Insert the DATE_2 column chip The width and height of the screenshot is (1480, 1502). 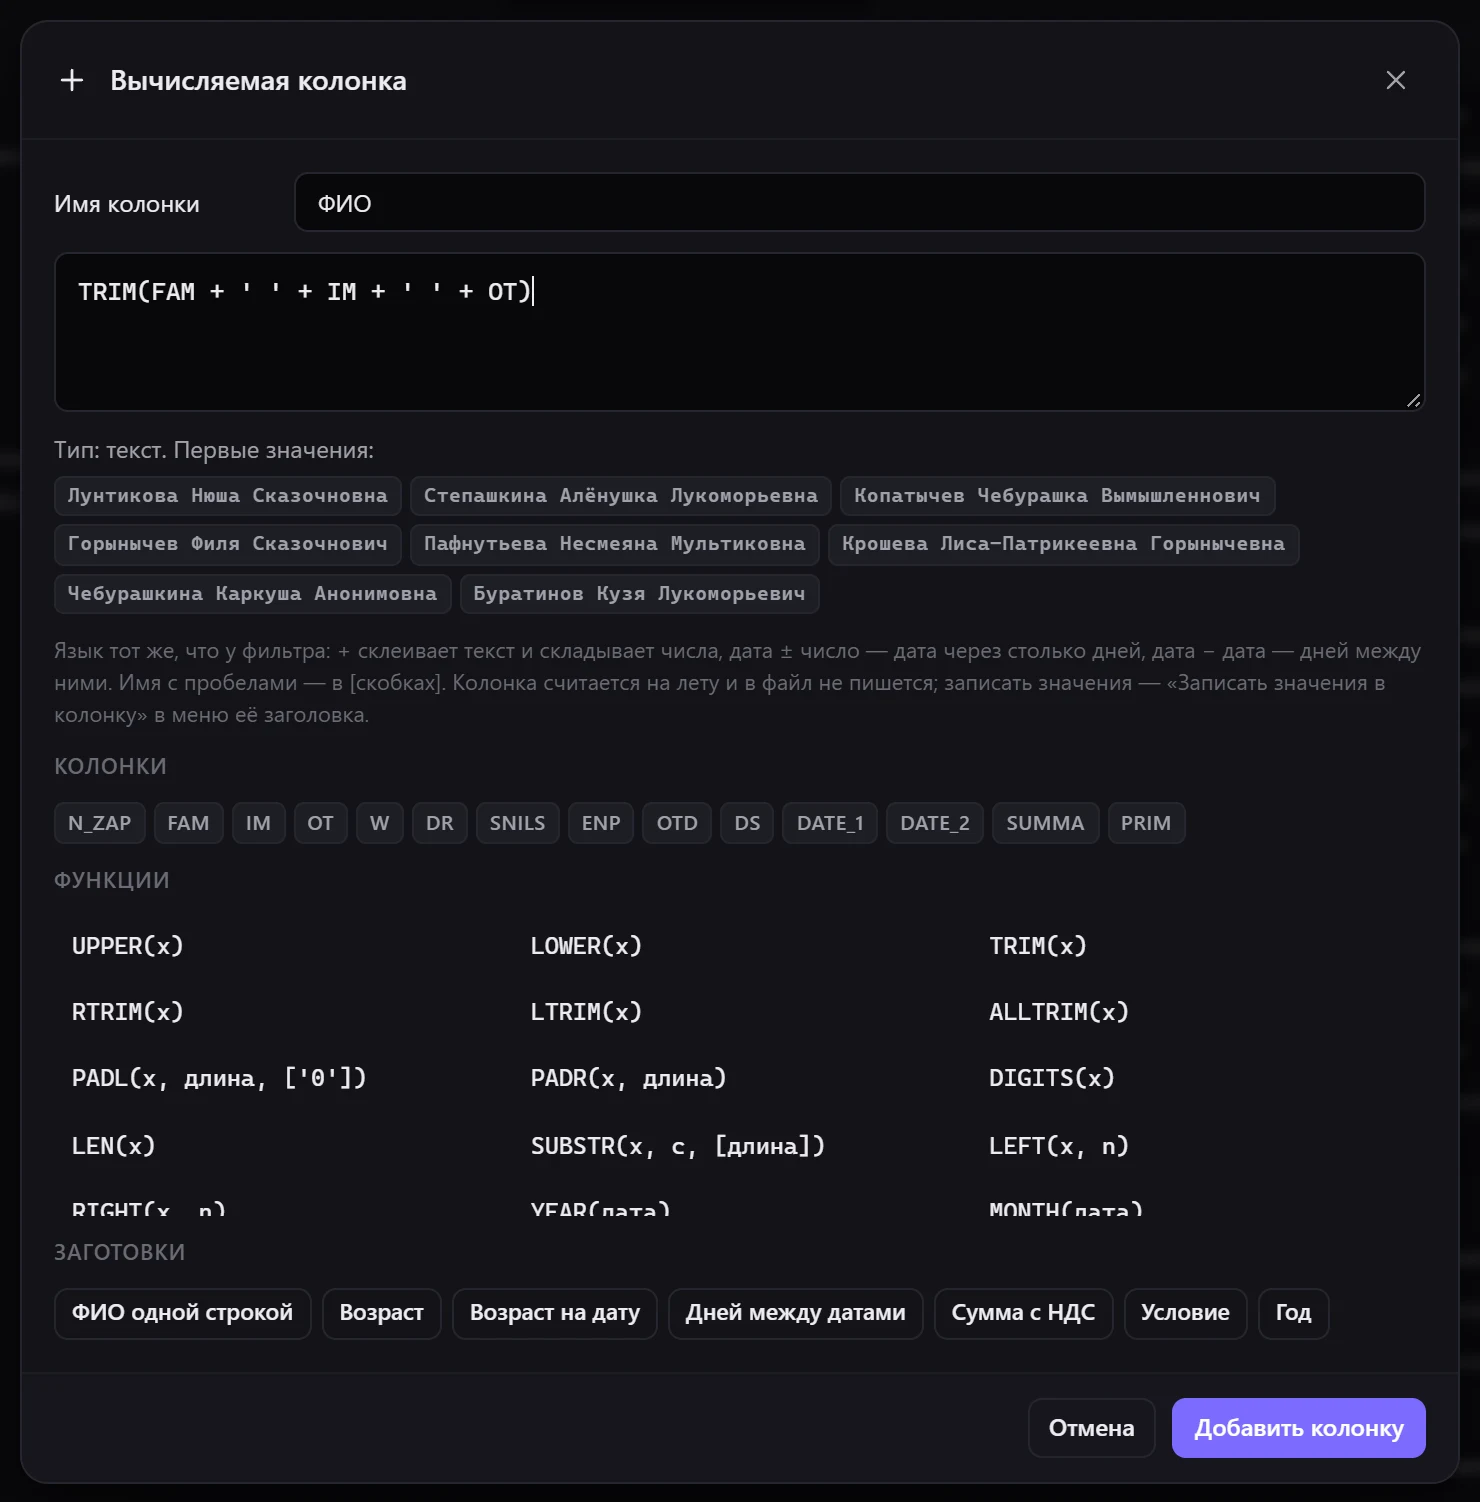click(x=935, y=823)
